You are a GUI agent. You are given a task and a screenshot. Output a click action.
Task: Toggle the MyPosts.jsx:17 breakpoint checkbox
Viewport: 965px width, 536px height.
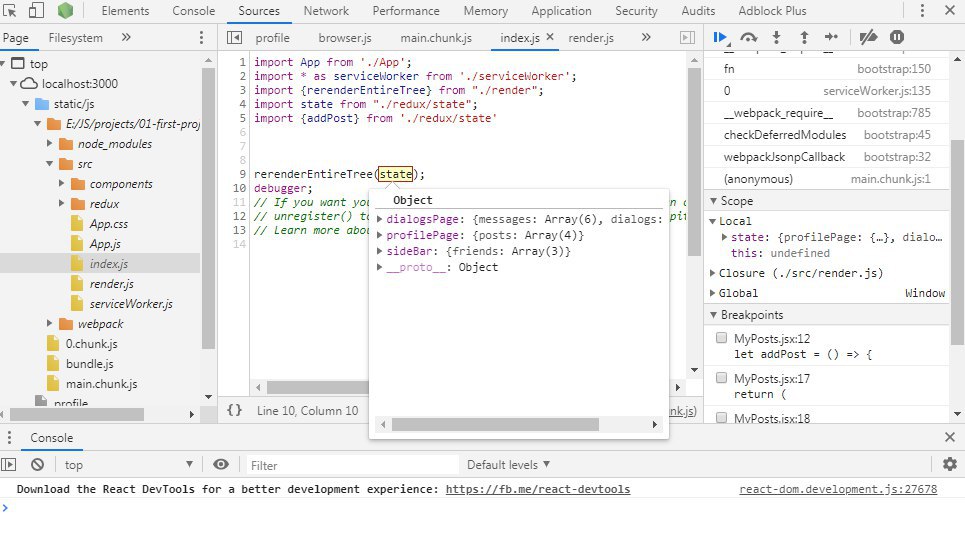point(721,378)
